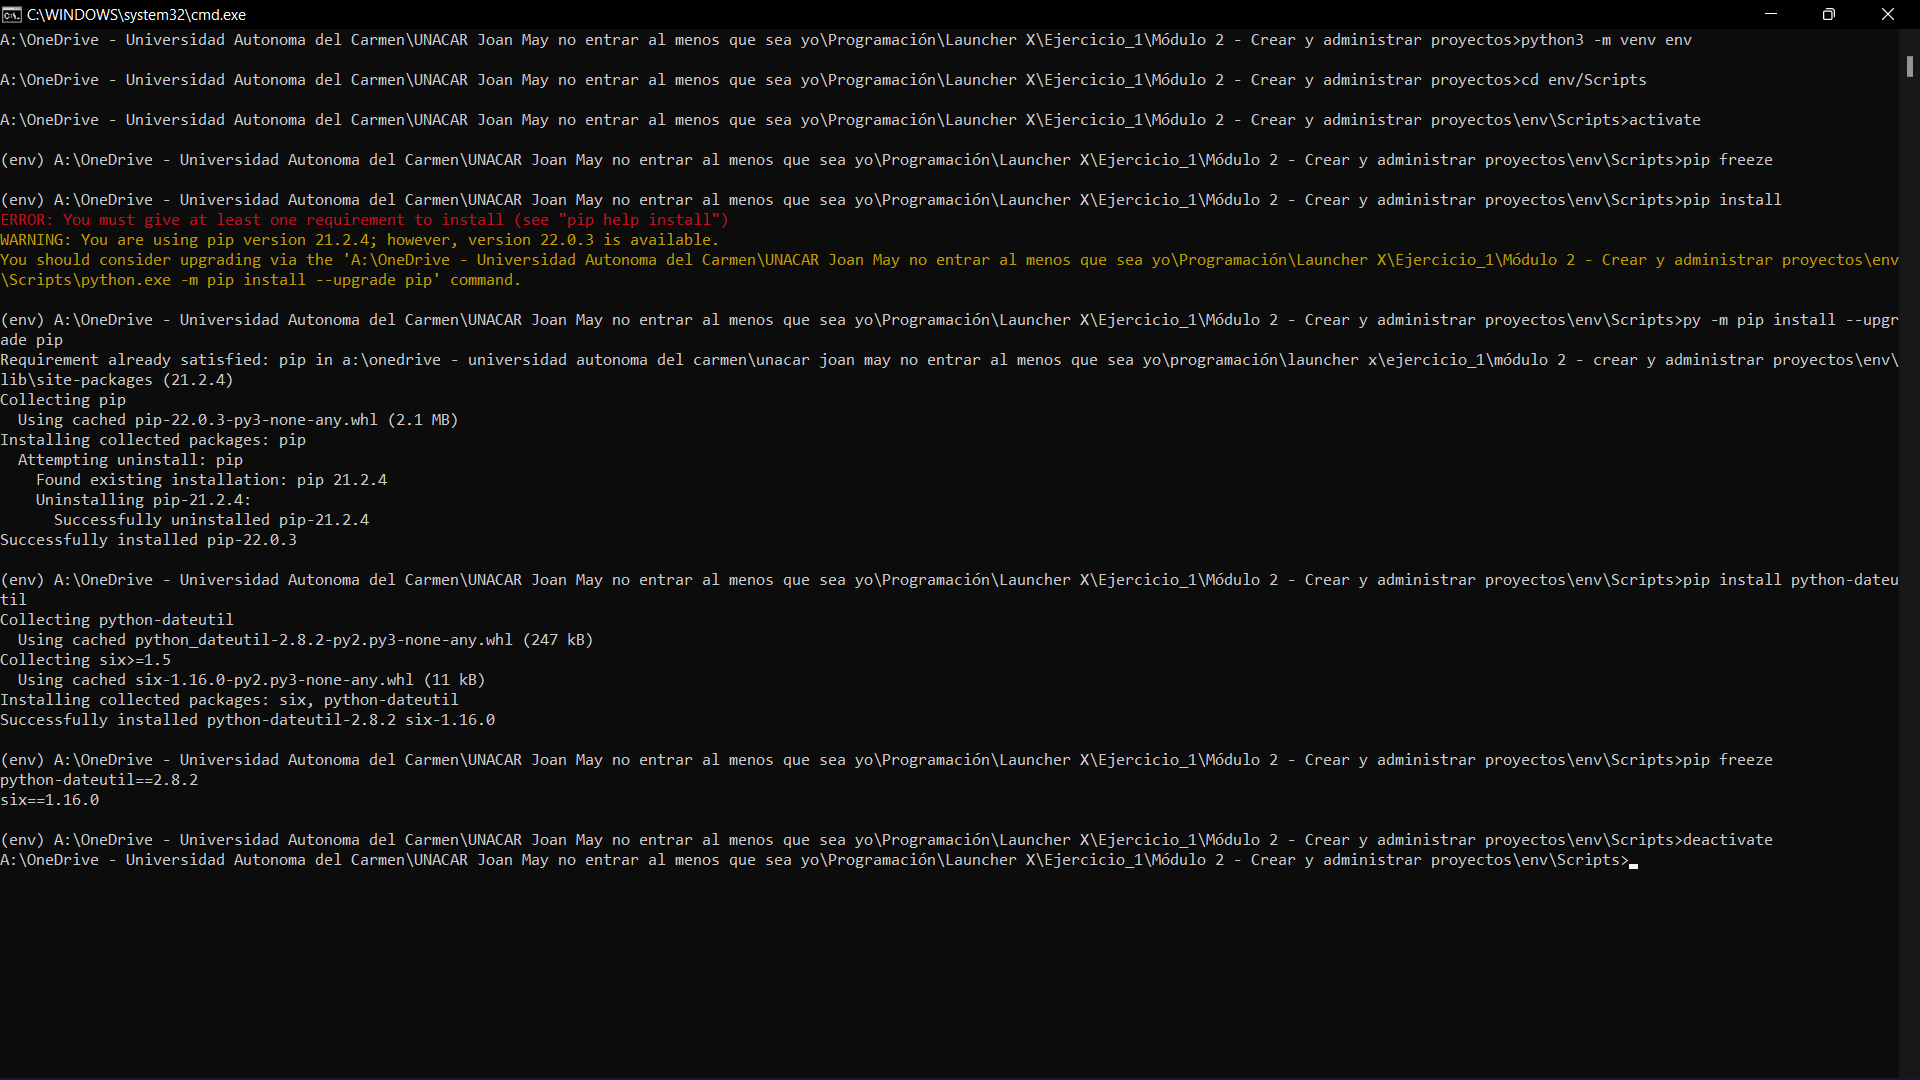Click the red ERROR line about requirement to install

[365, 220]
